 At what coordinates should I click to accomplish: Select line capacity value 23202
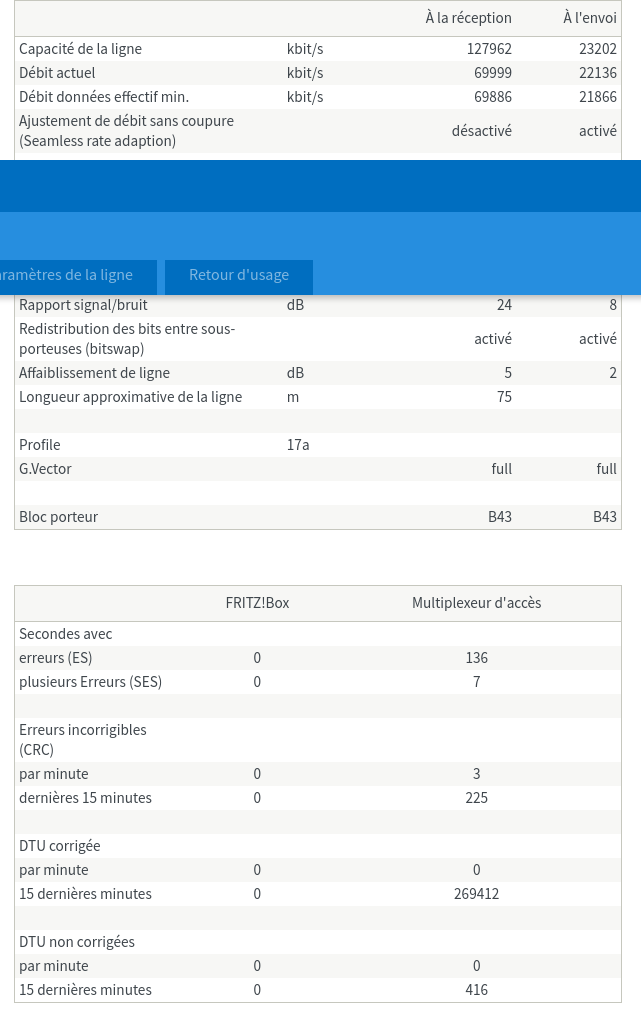(598, 49)
